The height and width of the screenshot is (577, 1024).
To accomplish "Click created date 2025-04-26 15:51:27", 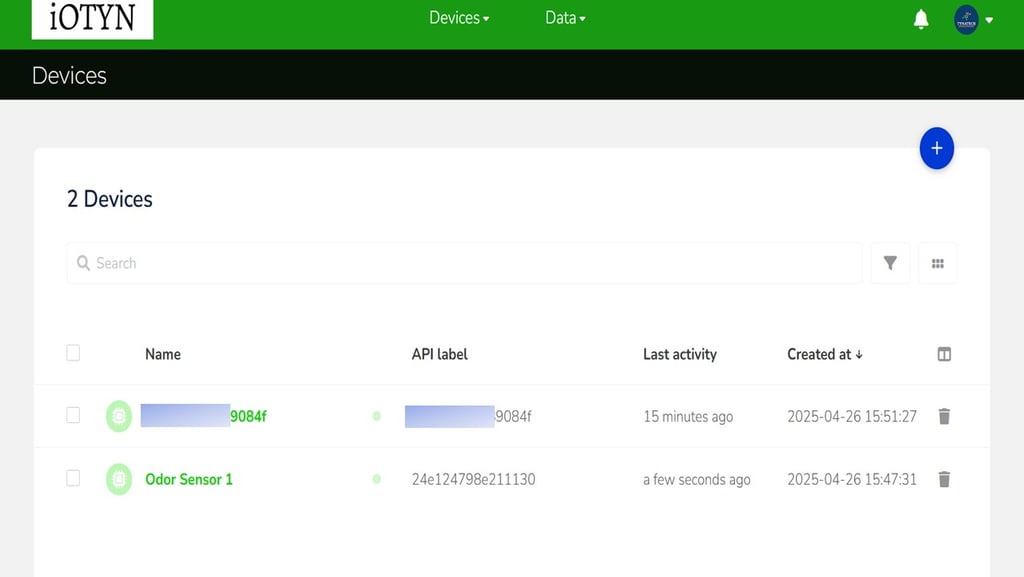I will pos(852,416).
